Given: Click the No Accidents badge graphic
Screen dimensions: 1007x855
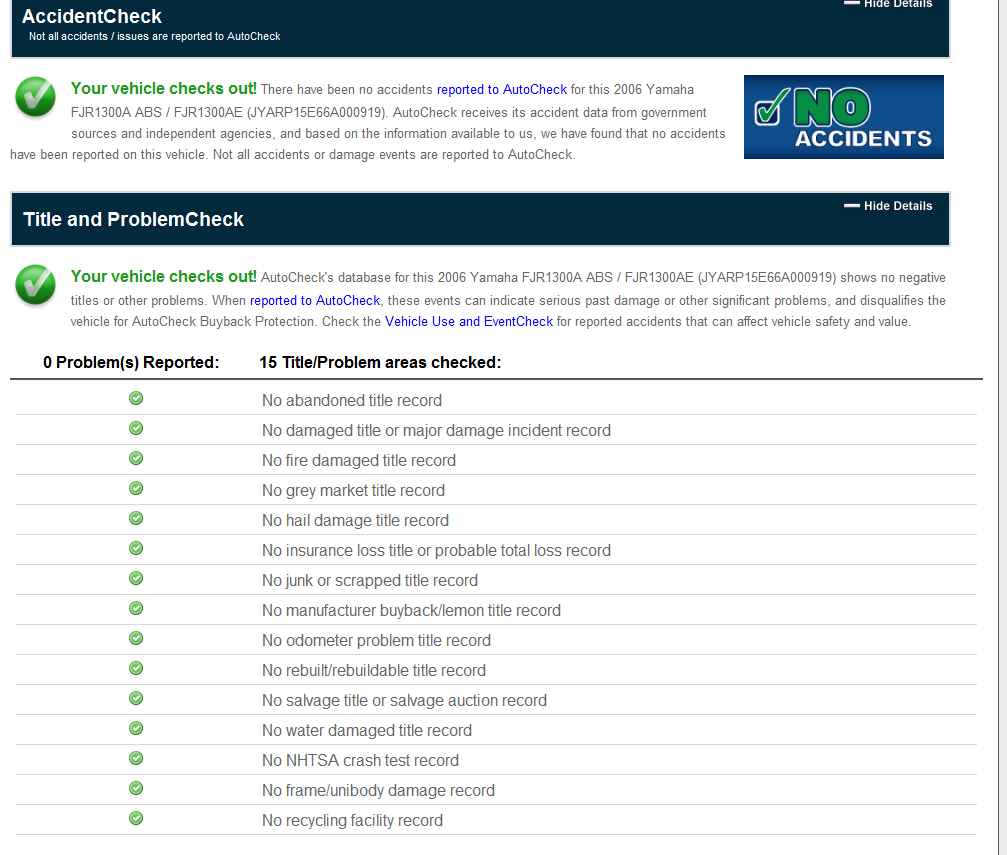Looking at the screenshot, I should tap(843, 117).
